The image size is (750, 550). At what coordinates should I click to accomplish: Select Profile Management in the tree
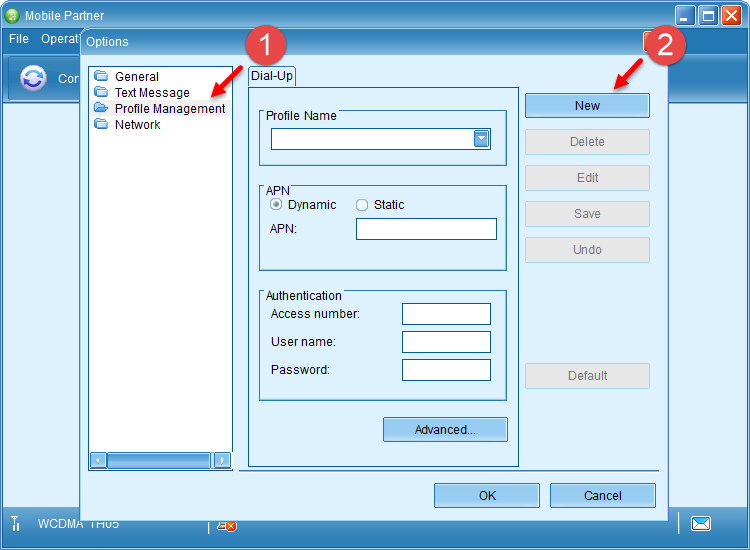tap(169, 108)
